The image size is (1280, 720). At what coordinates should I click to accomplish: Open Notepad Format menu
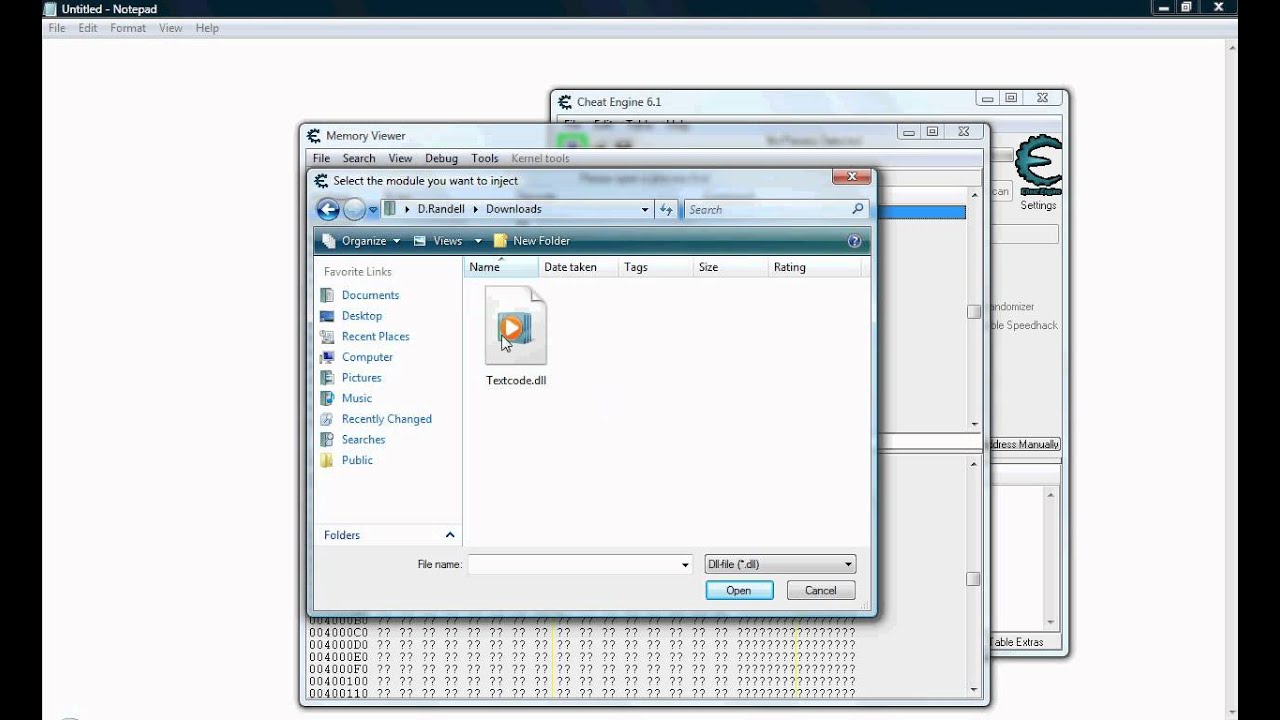pyautogui.click(x=128, y=28)
